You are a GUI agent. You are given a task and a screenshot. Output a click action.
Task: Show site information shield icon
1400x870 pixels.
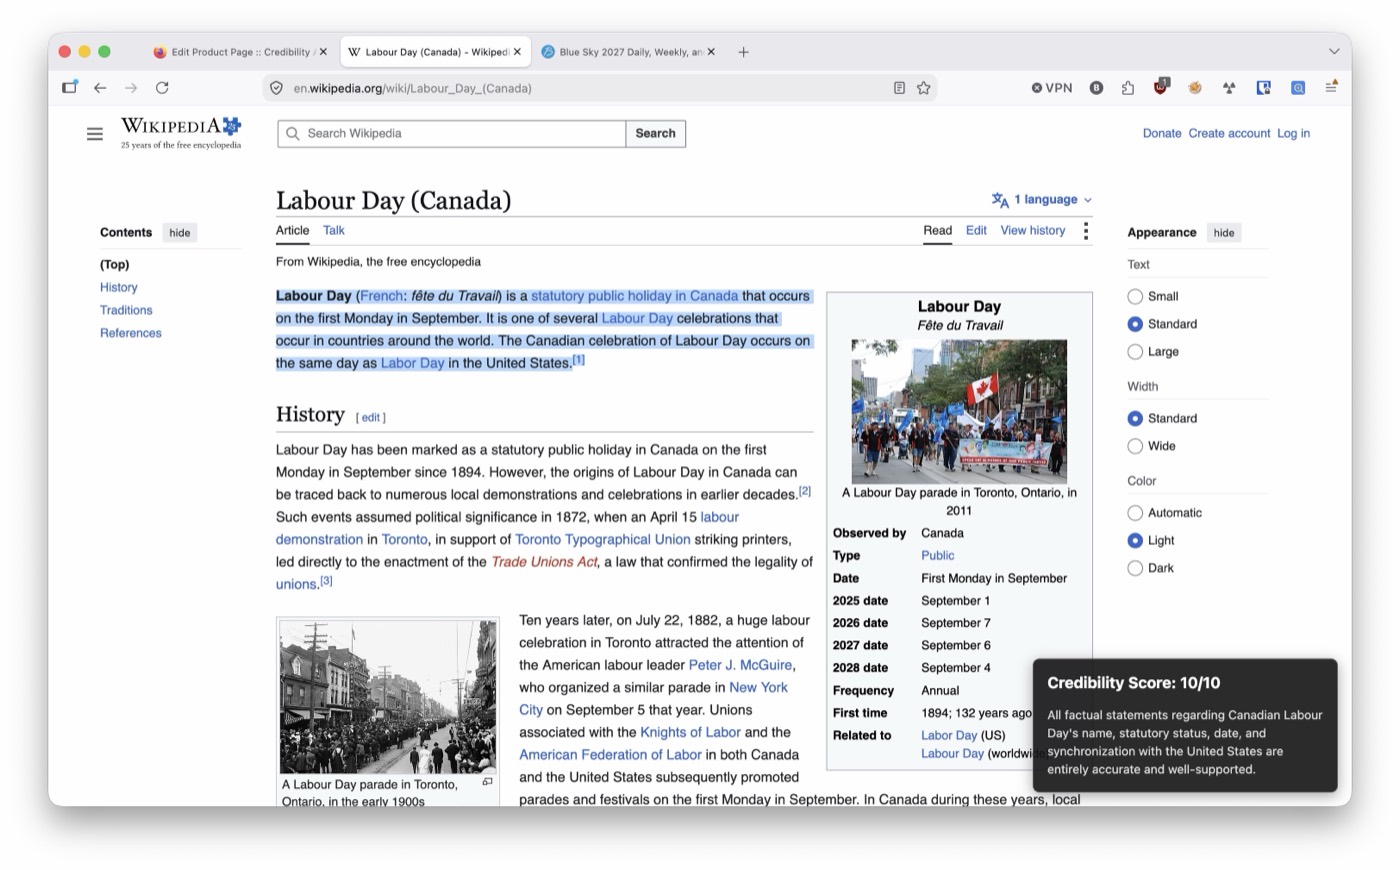[277, 88]
